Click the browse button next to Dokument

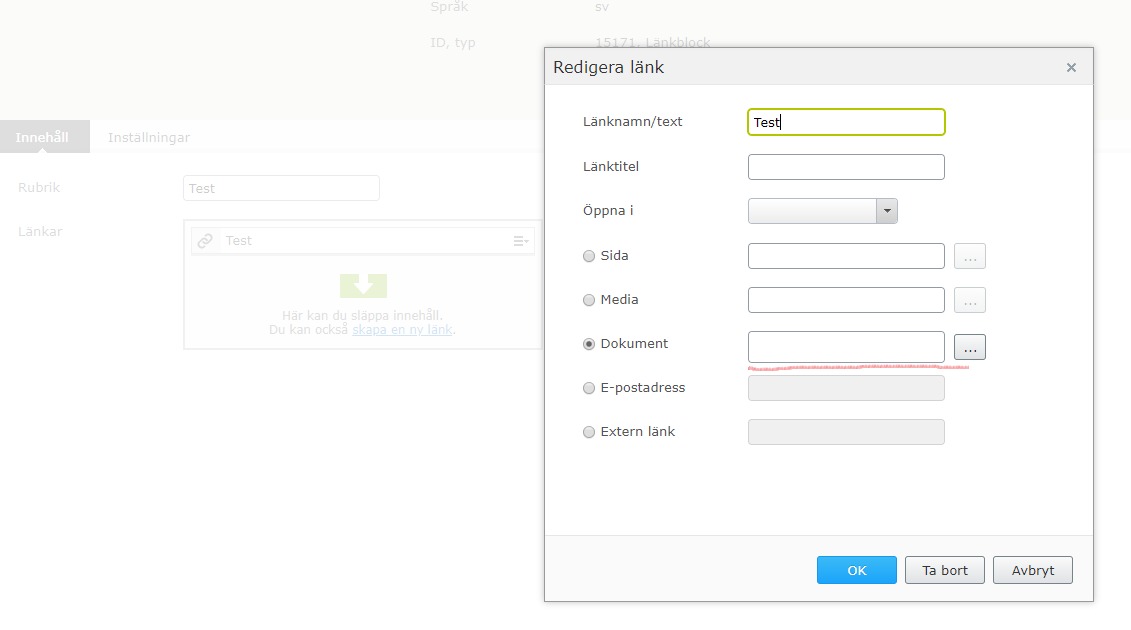coord(970,348)
